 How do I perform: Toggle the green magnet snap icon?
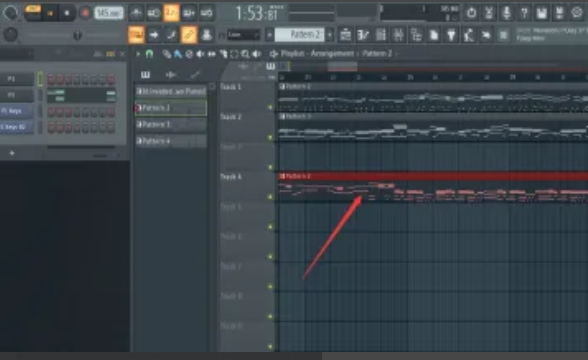coord(149,54)
